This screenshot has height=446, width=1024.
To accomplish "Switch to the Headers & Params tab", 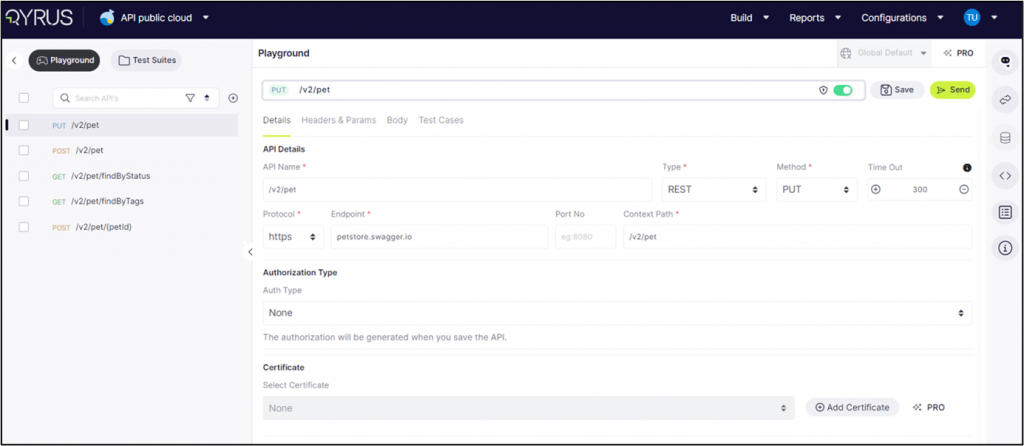I will 338,120.
